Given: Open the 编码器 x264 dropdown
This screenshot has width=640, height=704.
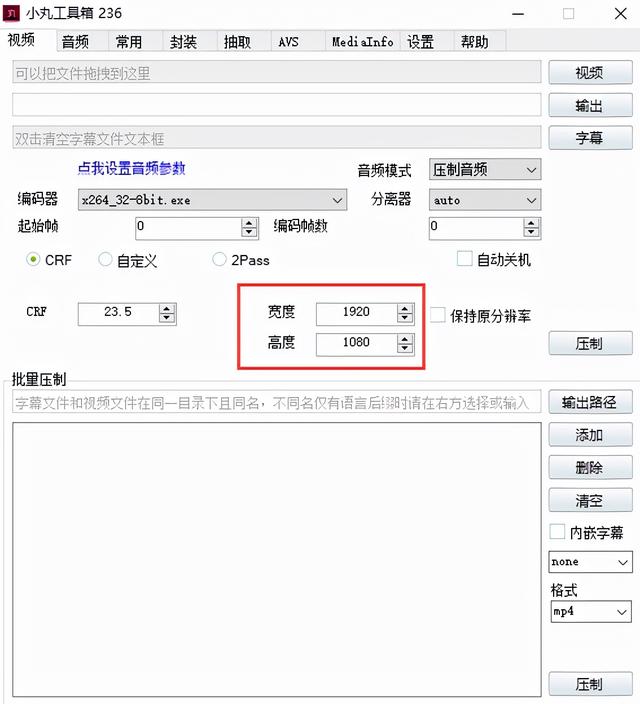Looking at the screenshot, I should click(x=212, y=200).
